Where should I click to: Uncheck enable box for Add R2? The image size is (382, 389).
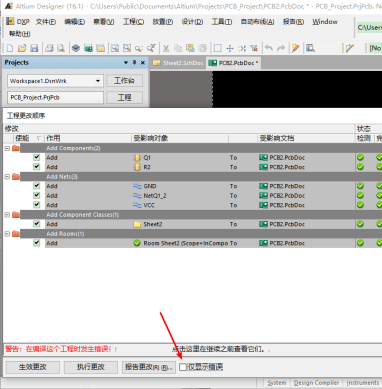[x=37, y=167]
